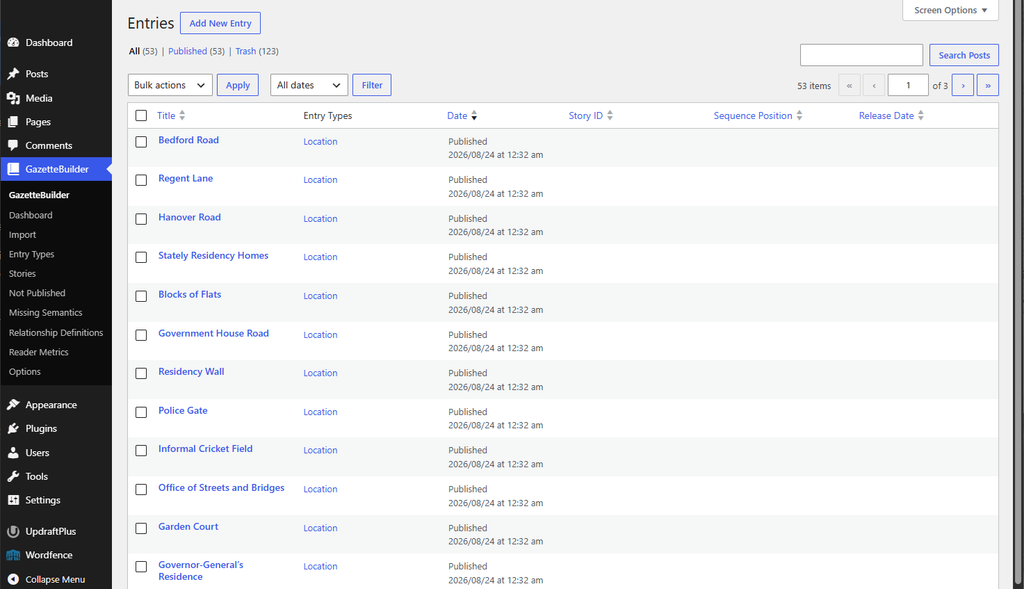The height and width of the screenshot is (589, 1024).
Task: Open the Media library icon
Action: click(x=13, y=98)
